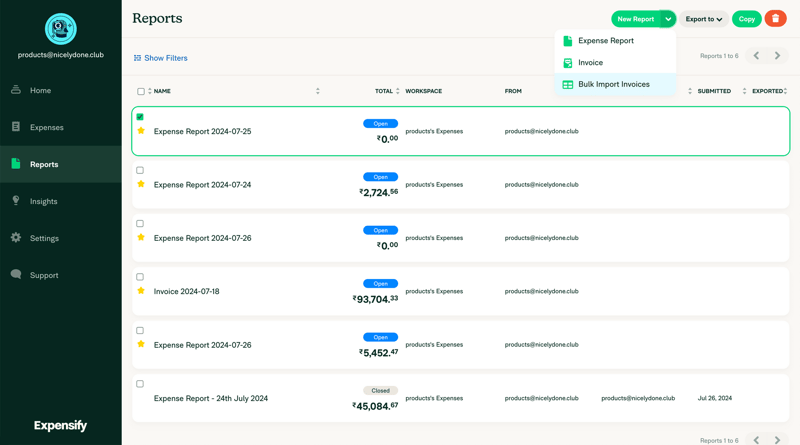This screenshot has height=445, width=800.
Task: Go to previous page at top pagination
Action: pyautogui.click(x=757, y=56)
